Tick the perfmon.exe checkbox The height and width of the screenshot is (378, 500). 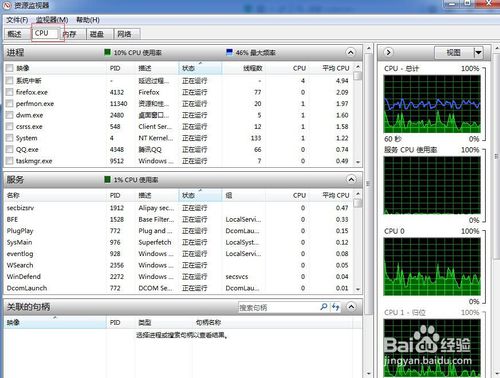click(x=9, y=104)
